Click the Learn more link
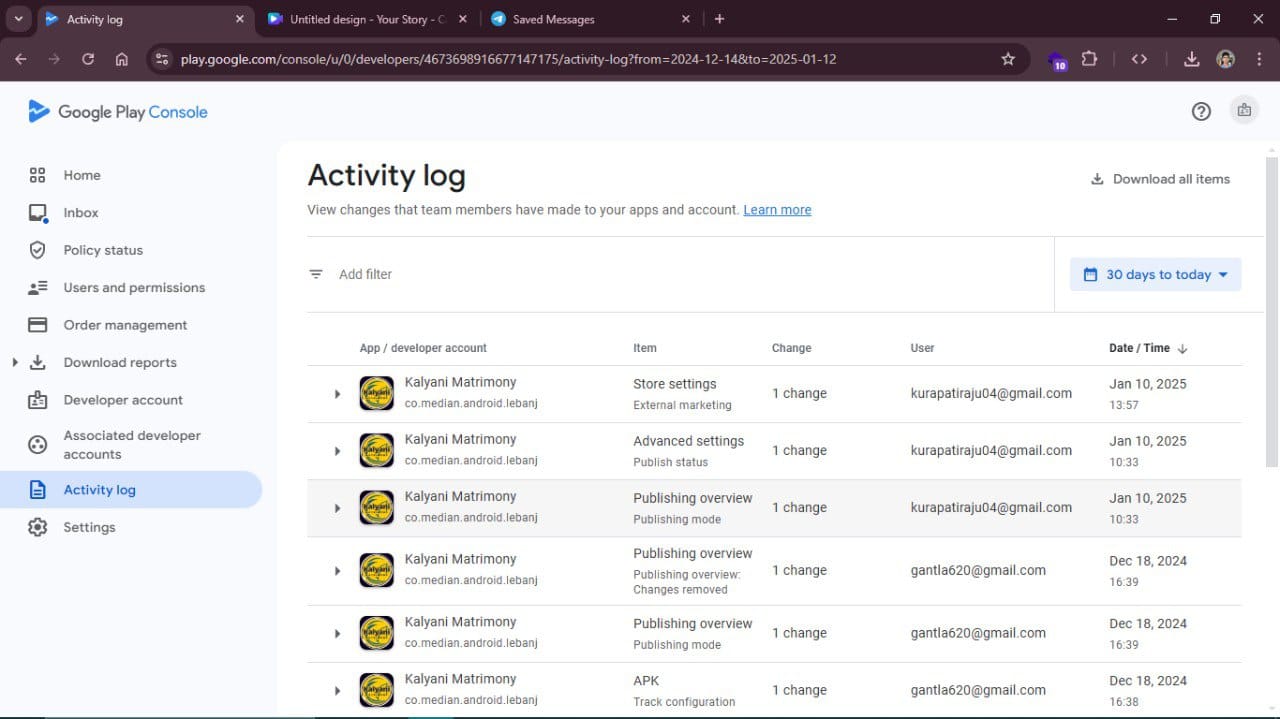This screenshot has width=1280, height=719. [777, 210]
